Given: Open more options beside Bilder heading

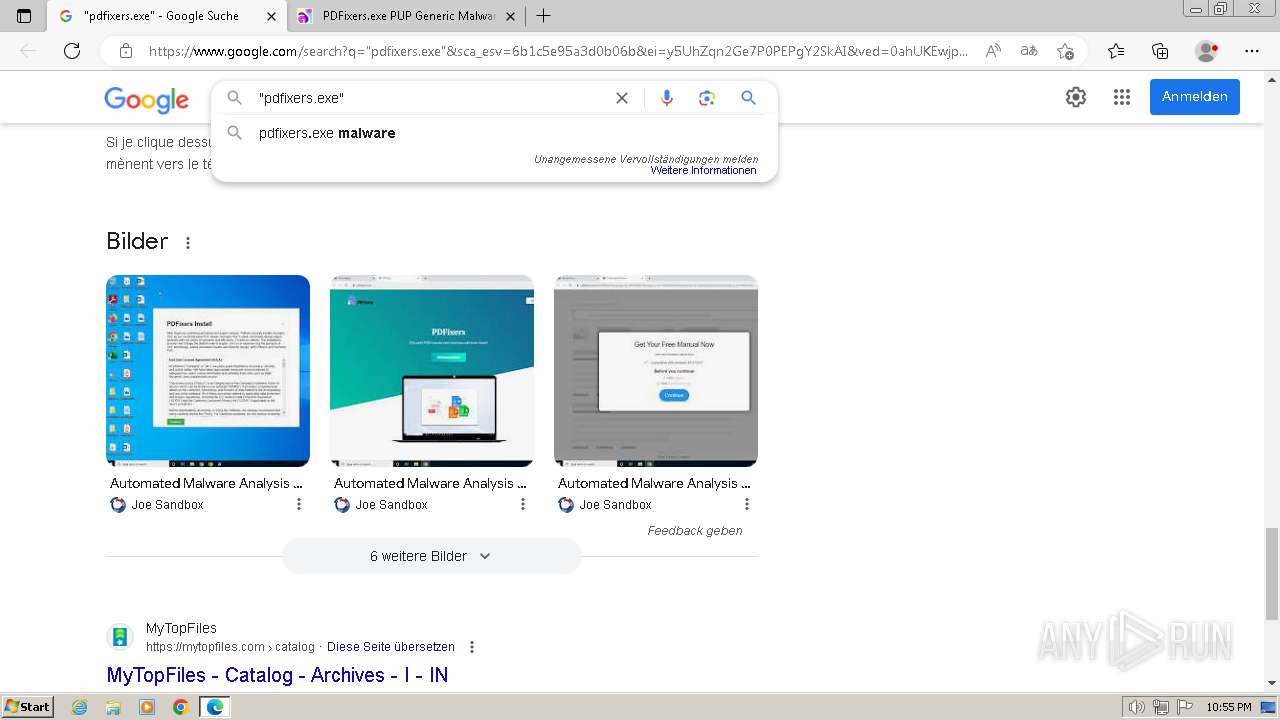Looking at the screenshot, I should coord(187,242).
